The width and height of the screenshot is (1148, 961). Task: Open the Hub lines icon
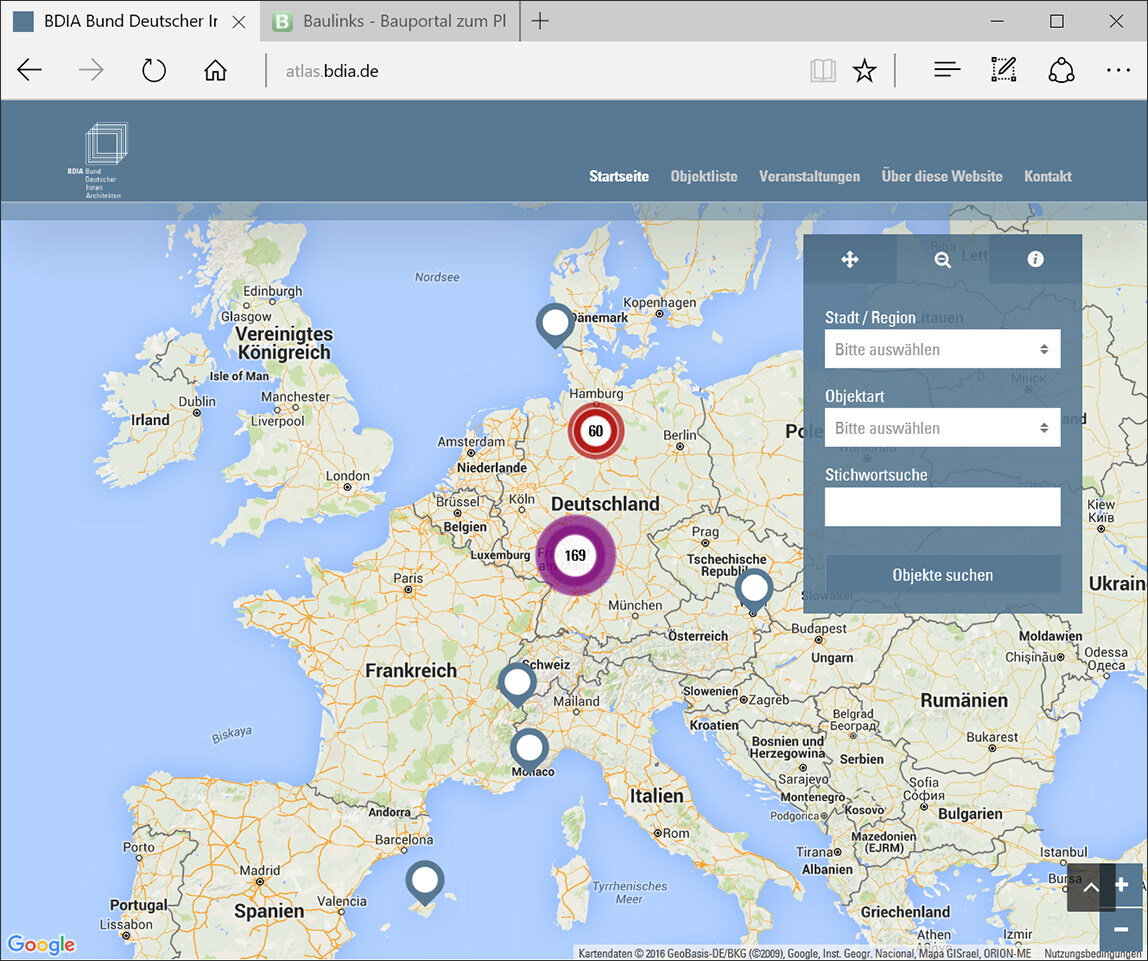pyautogui.click(x=947, y=70)
